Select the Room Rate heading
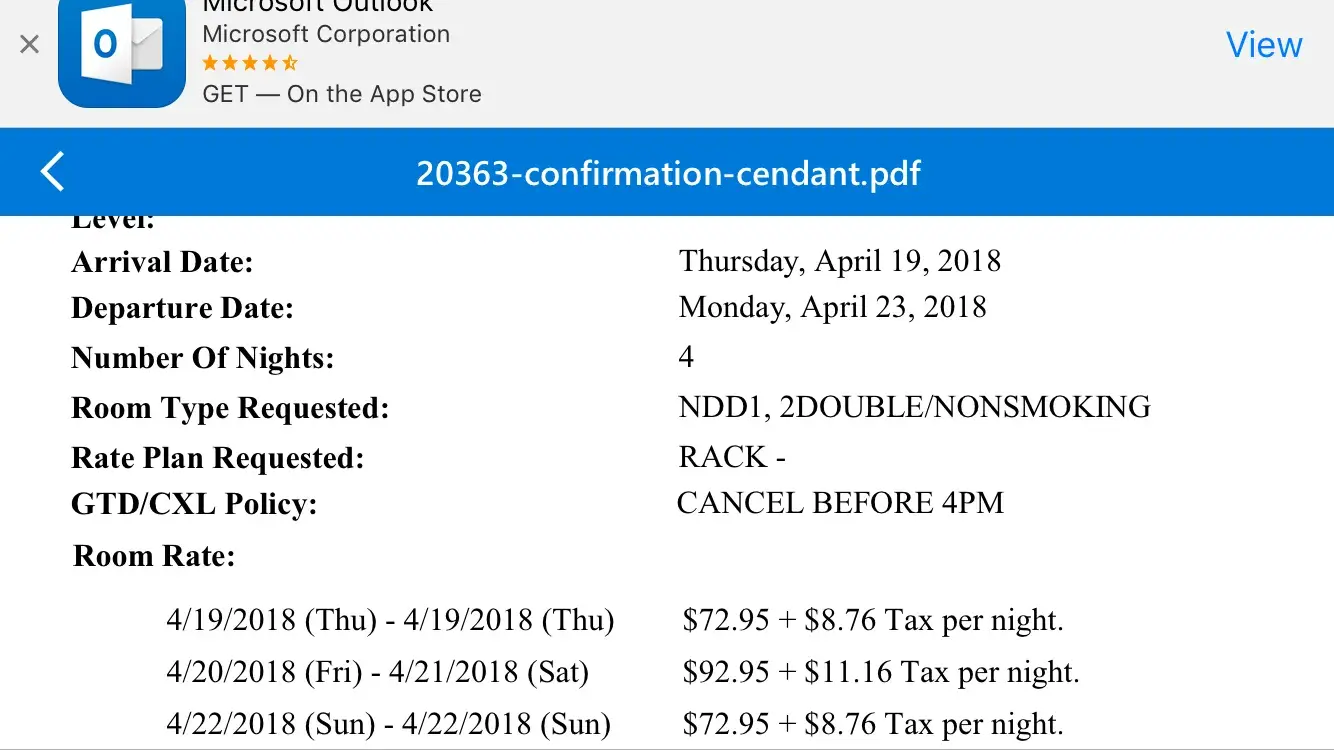The image size is (1334, 750). [154, 556]
